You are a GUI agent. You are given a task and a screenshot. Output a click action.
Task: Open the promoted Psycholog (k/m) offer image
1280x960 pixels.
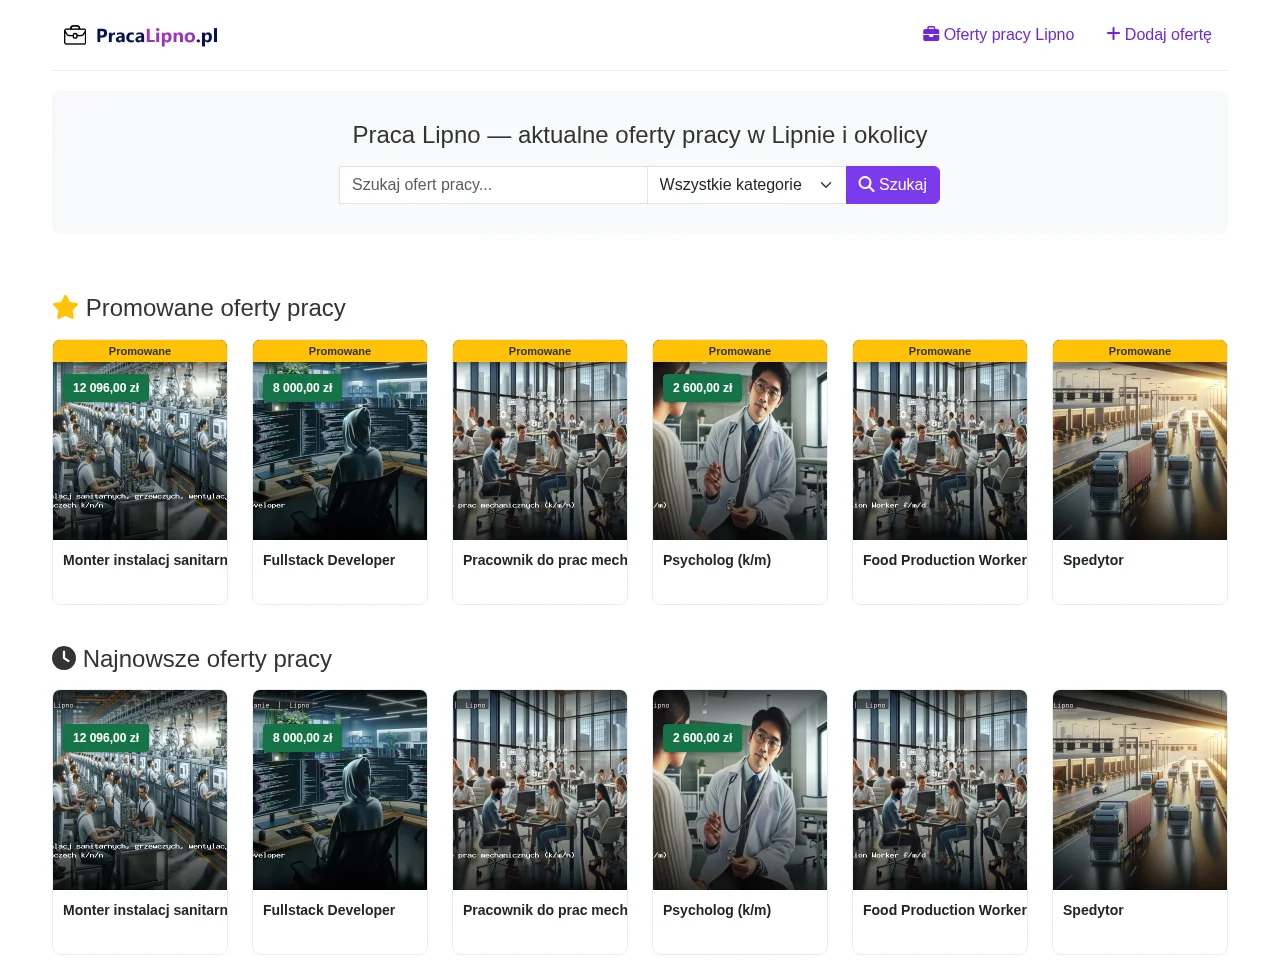coord(740,451)
